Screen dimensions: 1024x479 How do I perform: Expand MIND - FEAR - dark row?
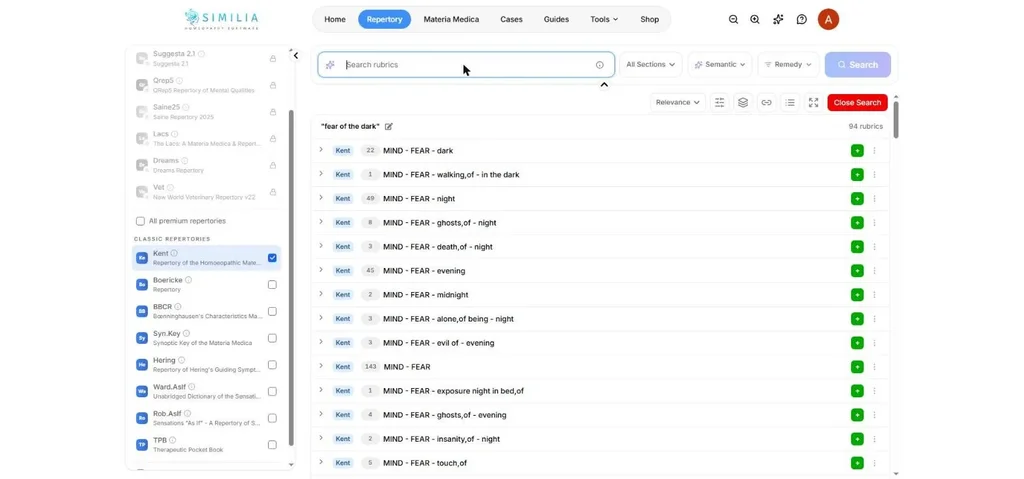click(x=321, y=150)
